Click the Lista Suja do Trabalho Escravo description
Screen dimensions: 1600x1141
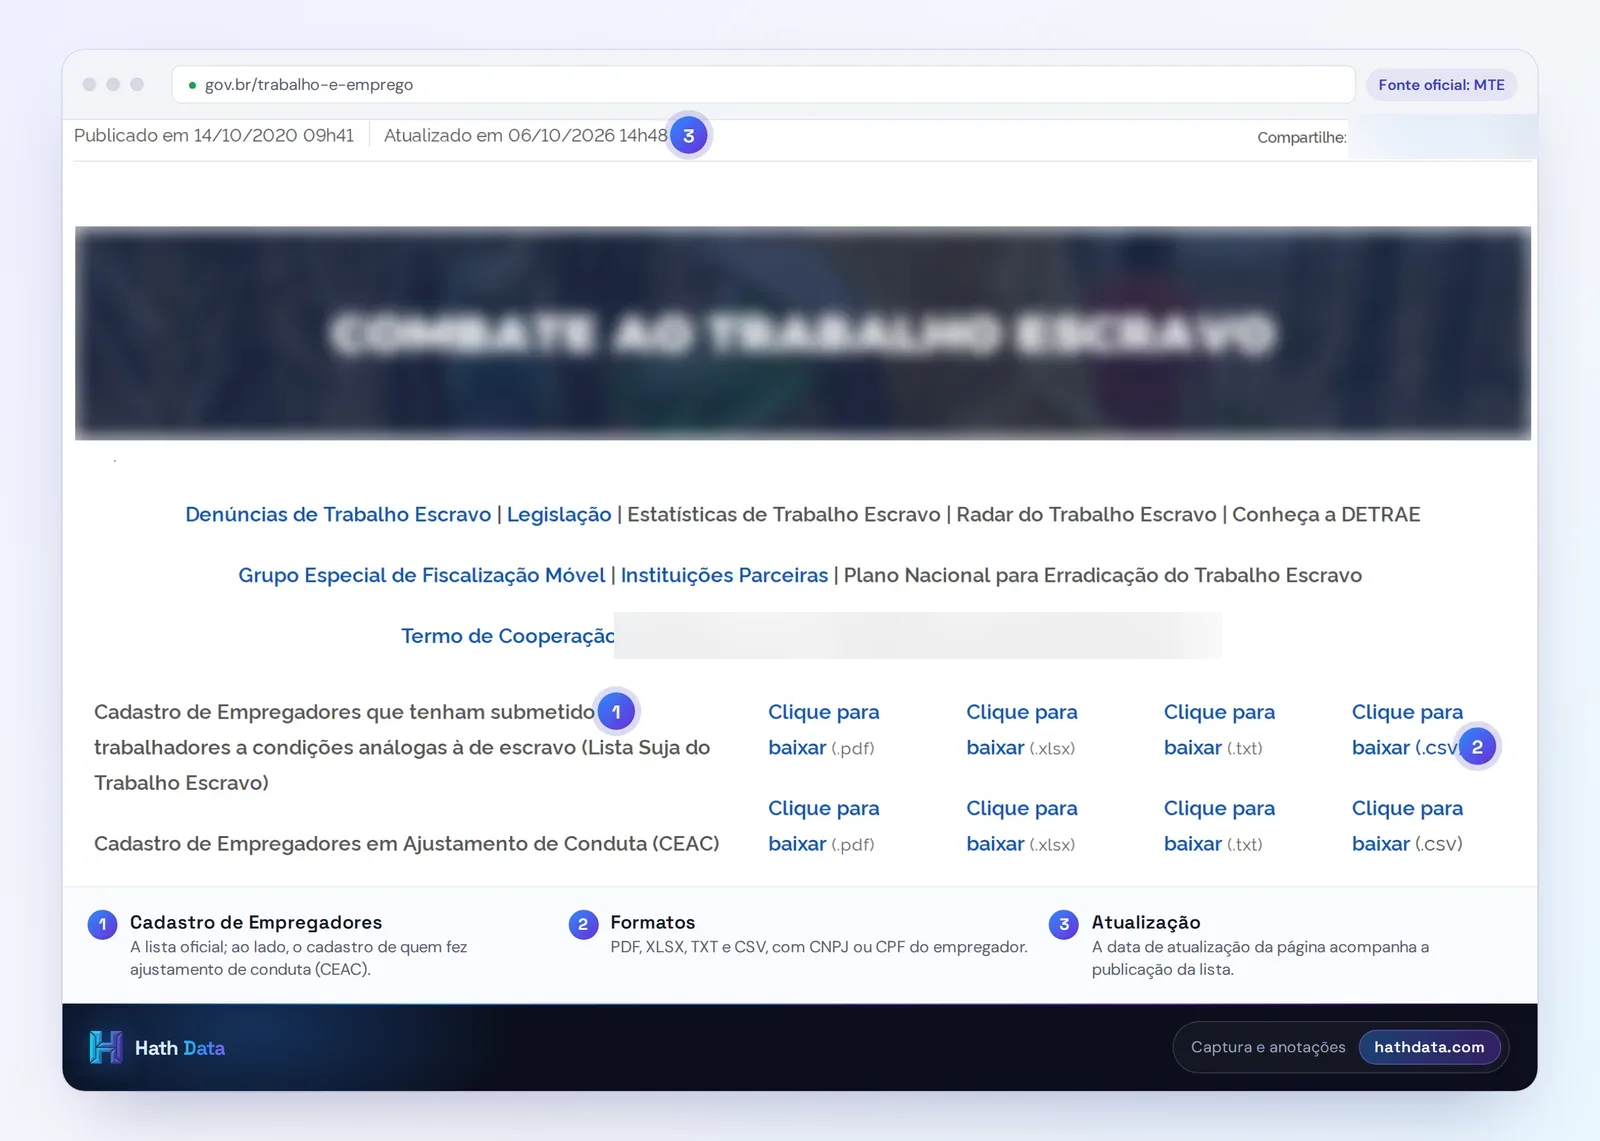coord(402,747)
